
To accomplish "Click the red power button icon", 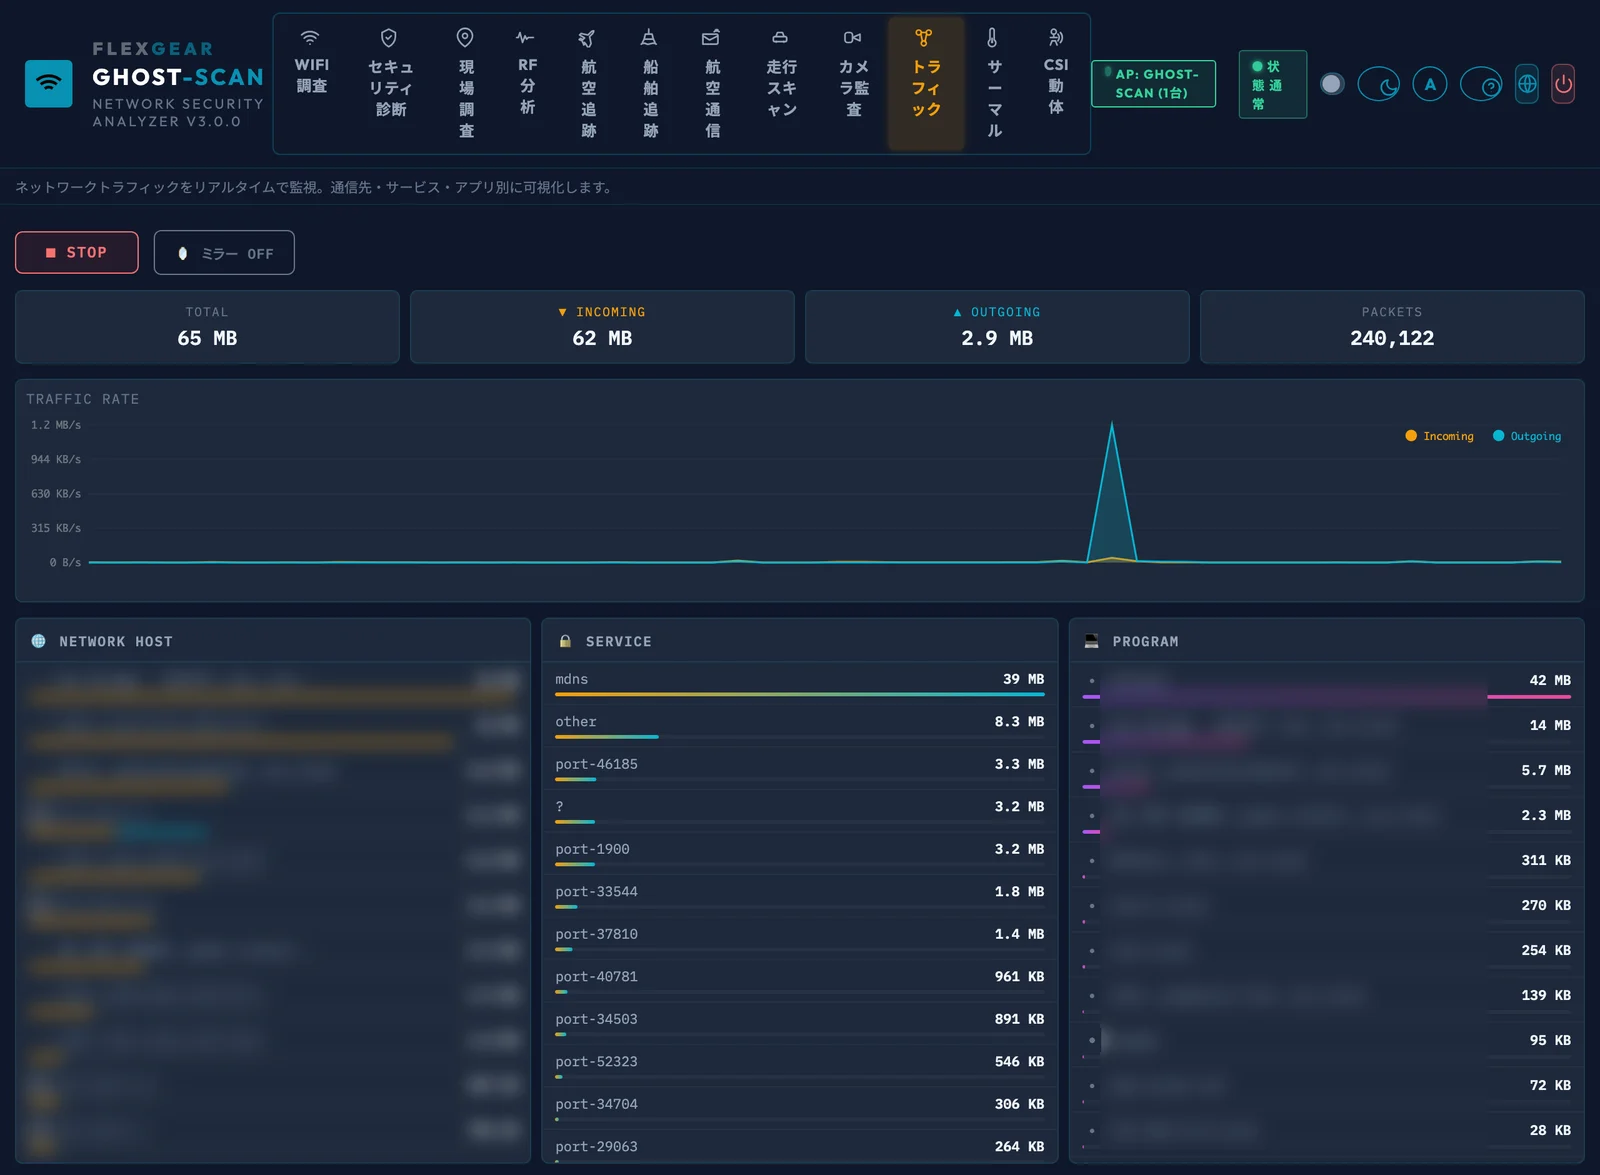I will click(1563, 84).
